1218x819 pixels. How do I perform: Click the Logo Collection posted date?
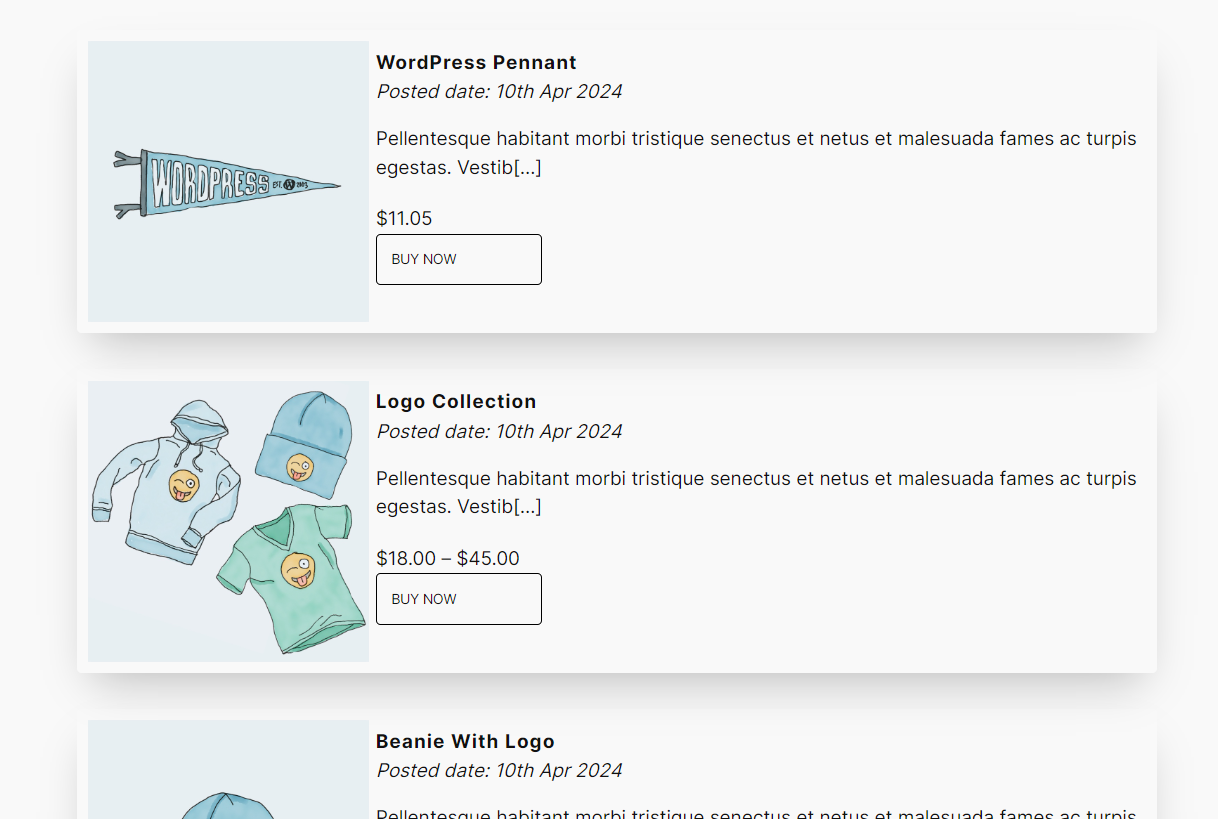point(499,431)
